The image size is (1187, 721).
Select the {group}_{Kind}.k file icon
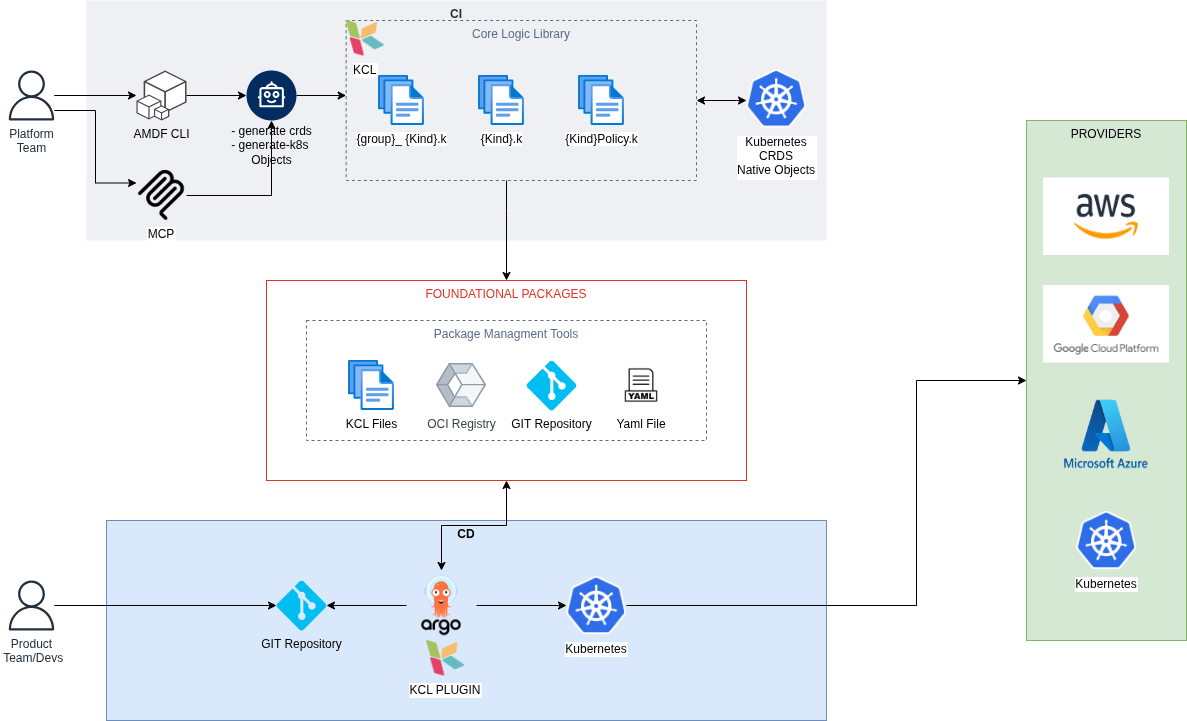coord(401,100)
